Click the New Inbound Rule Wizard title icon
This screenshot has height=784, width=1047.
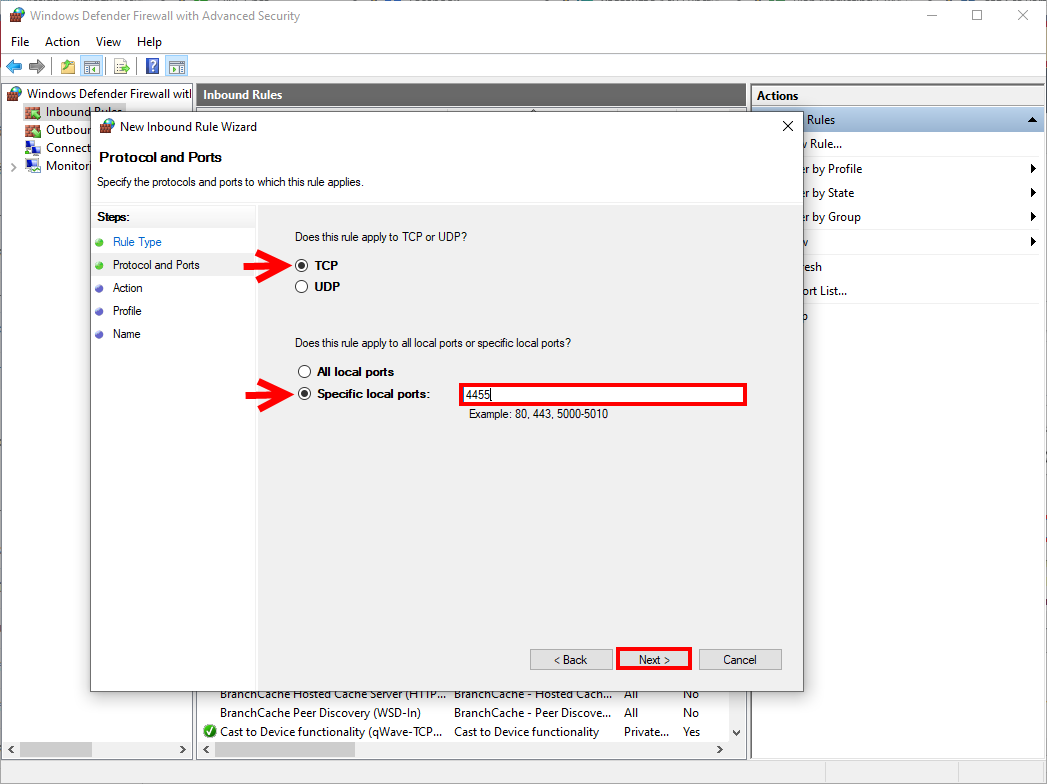pyautogui.click(x=107, y=126)
